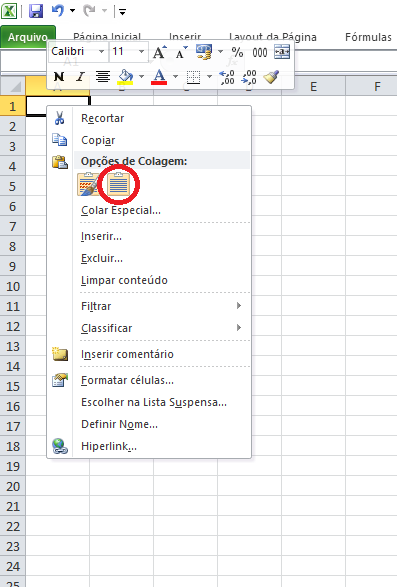Choose Recortar from context menu

[149, 118]
